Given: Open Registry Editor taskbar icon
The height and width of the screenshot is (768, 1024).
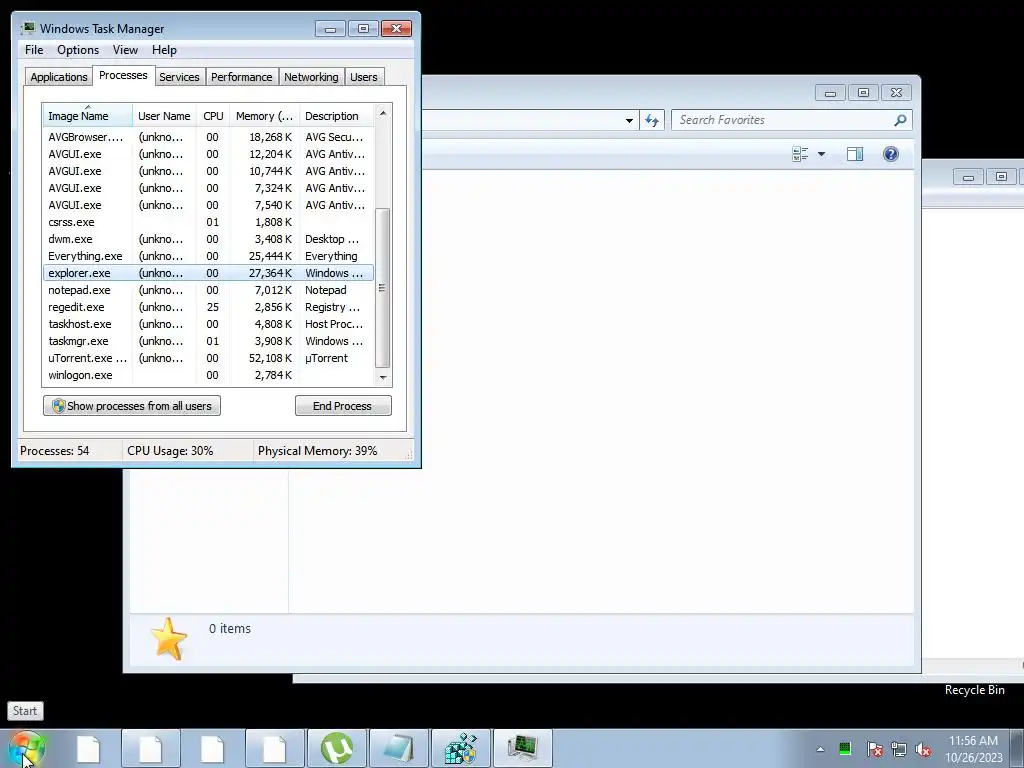Looking at the screenshot, I should (x=460, y=748).
